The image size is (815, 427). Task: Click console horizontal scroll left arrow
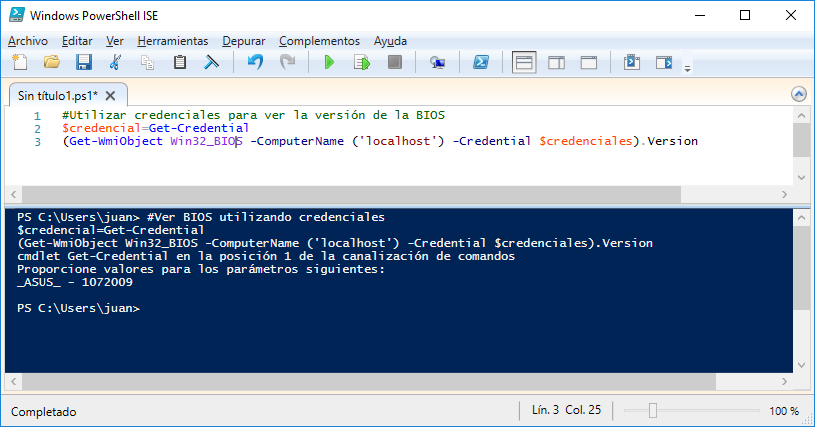14,381
